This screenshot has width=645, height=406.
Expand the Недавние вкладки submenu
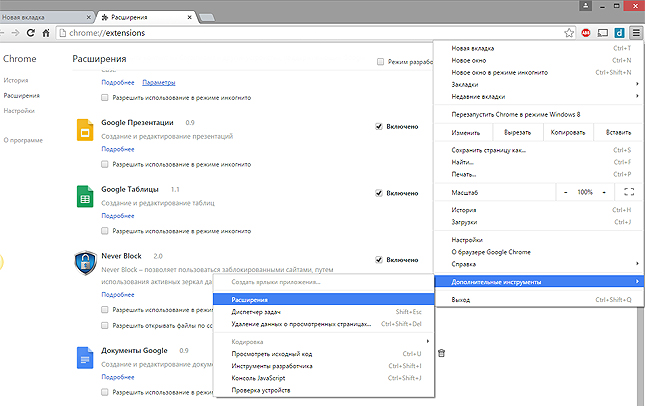pos(539,96)
